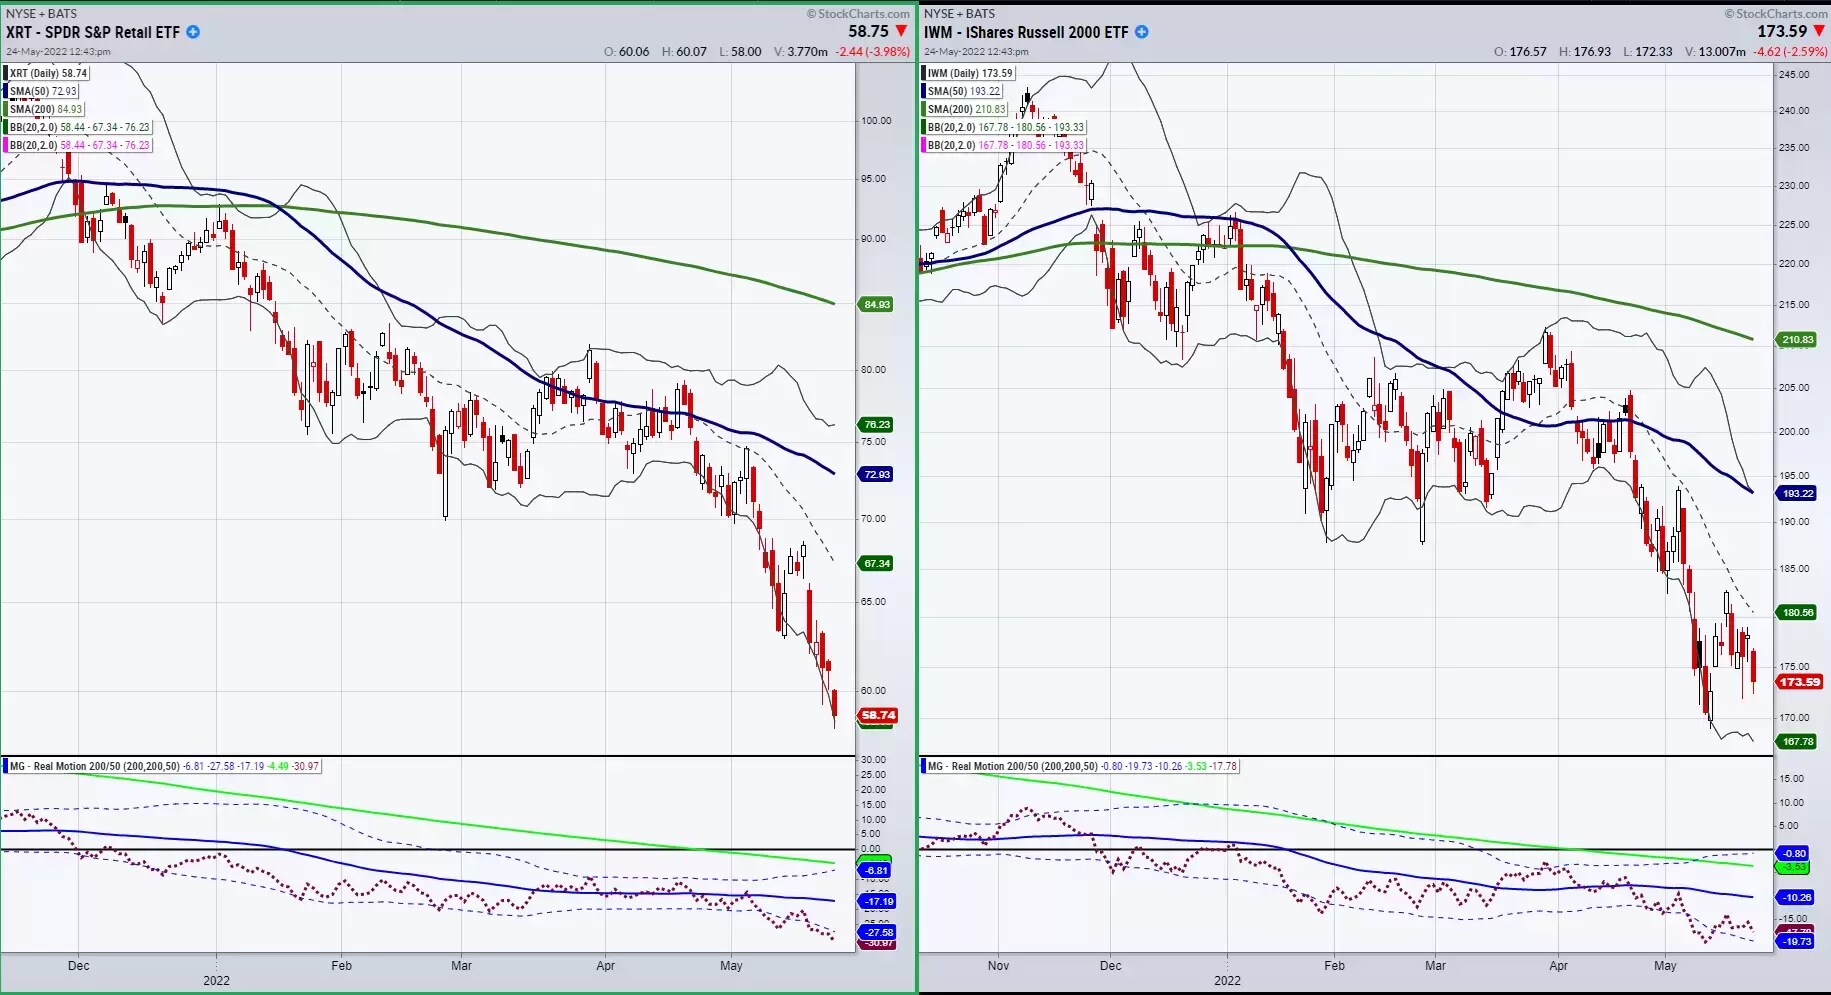Click the May label on IWM time axis
1831x995 pixels.
[x=1665, y=966]
